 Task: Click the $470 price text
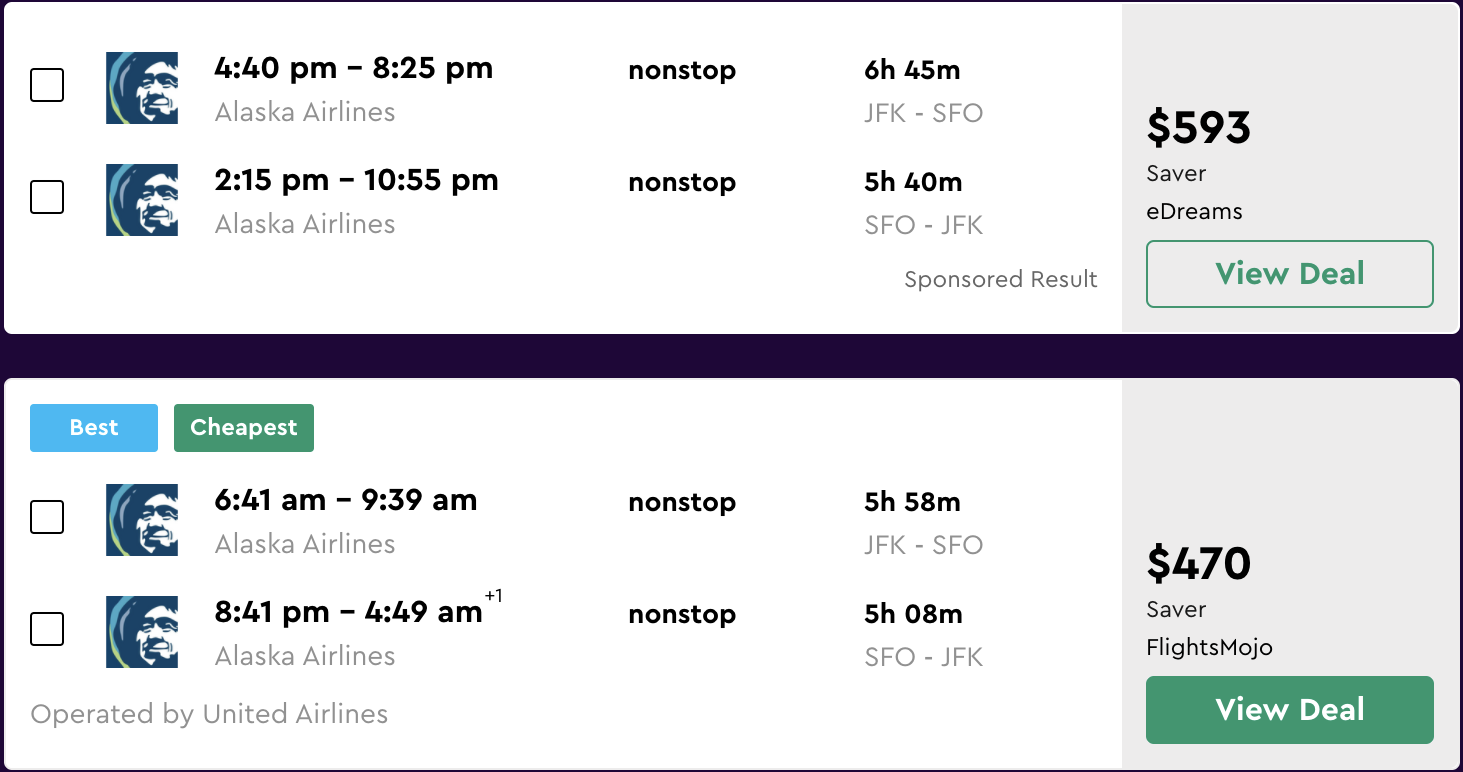(1199, 564)
